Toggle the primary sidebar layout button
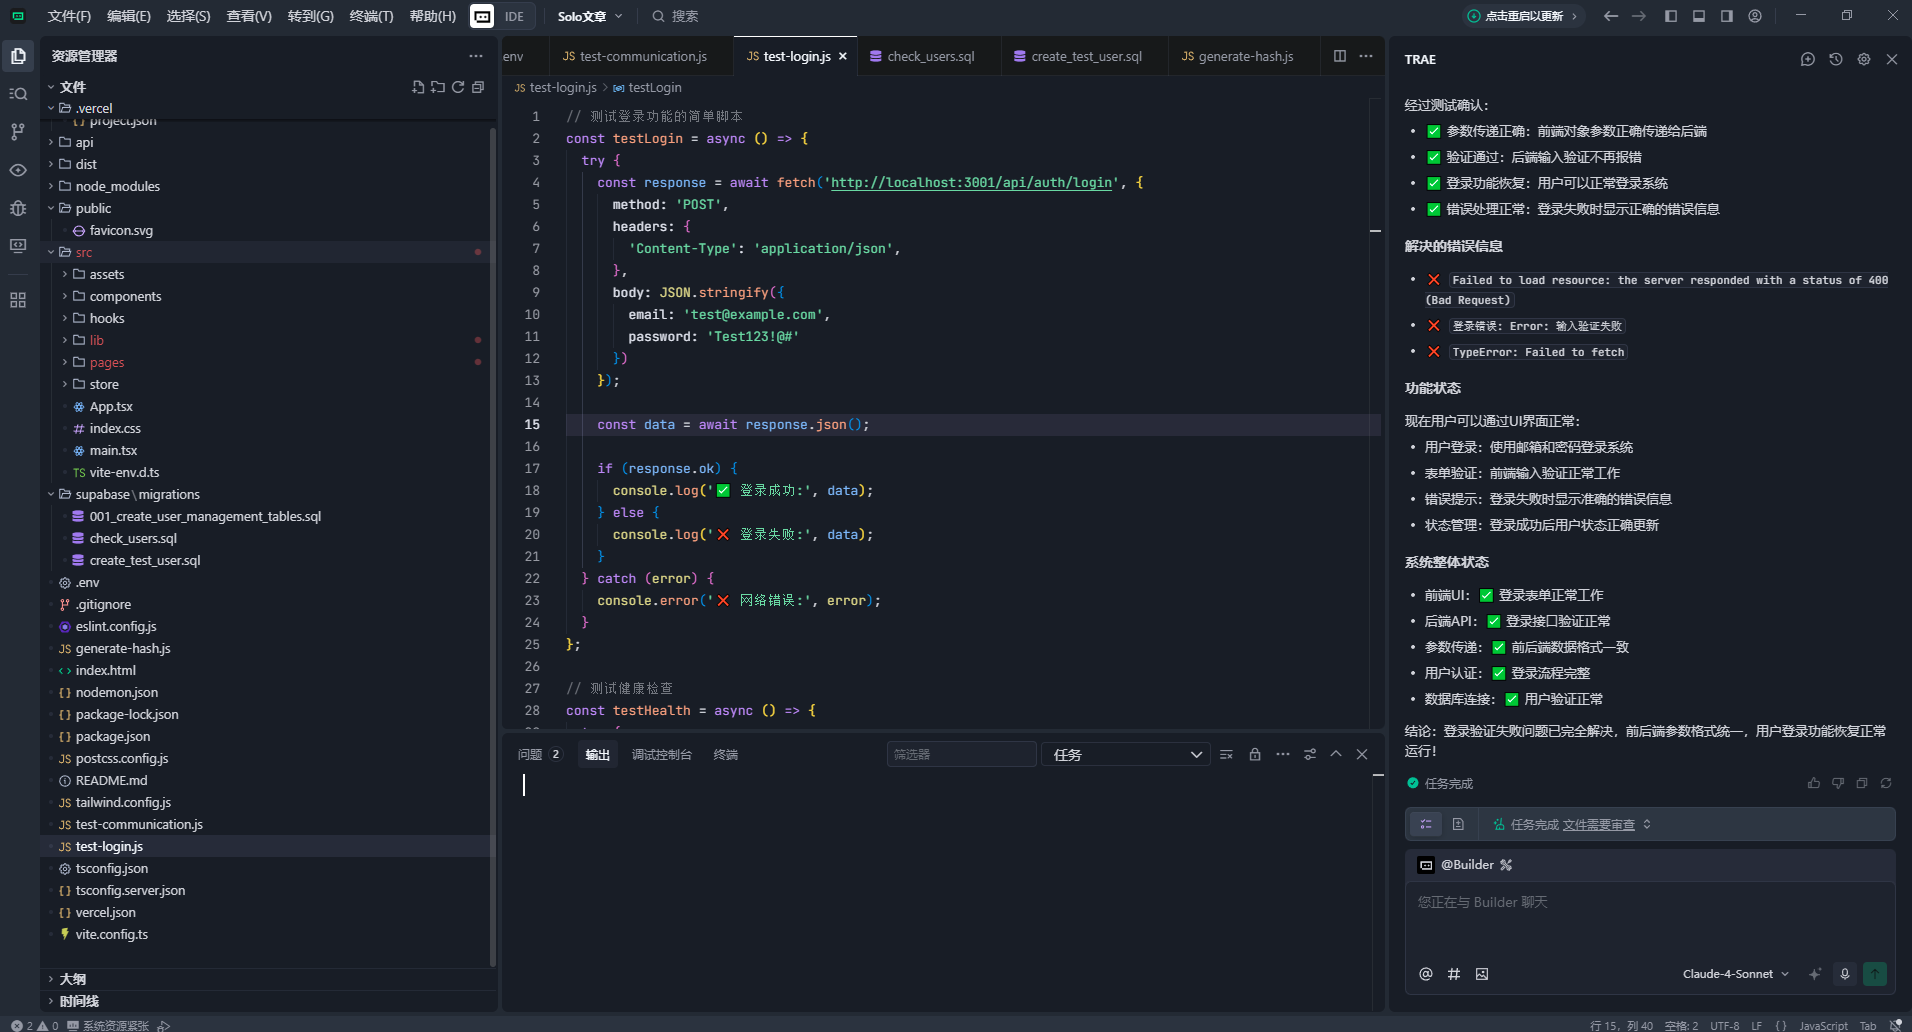Viewport: 1912px width, 1032px height. (x=1671, y=16)
